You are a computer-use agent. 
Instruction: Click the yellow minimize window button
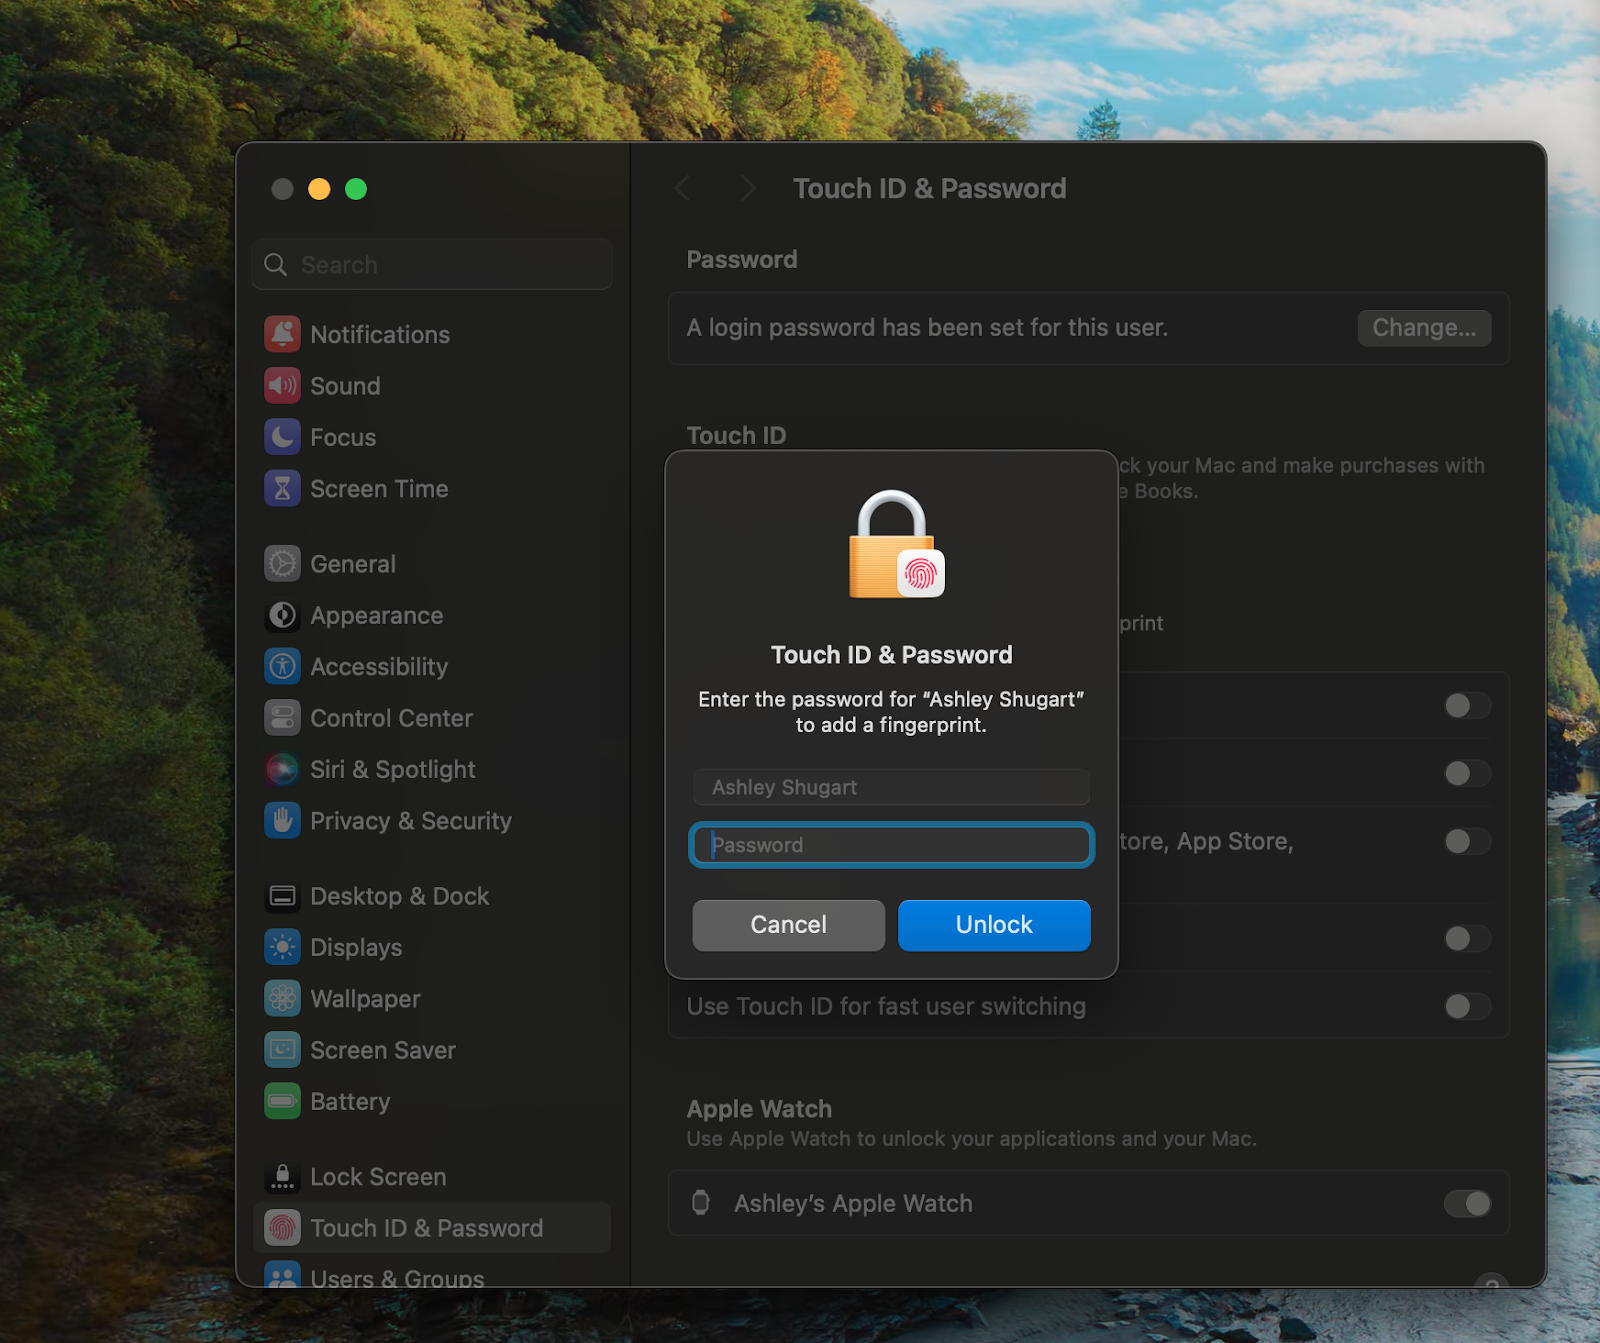coord(319,189)
